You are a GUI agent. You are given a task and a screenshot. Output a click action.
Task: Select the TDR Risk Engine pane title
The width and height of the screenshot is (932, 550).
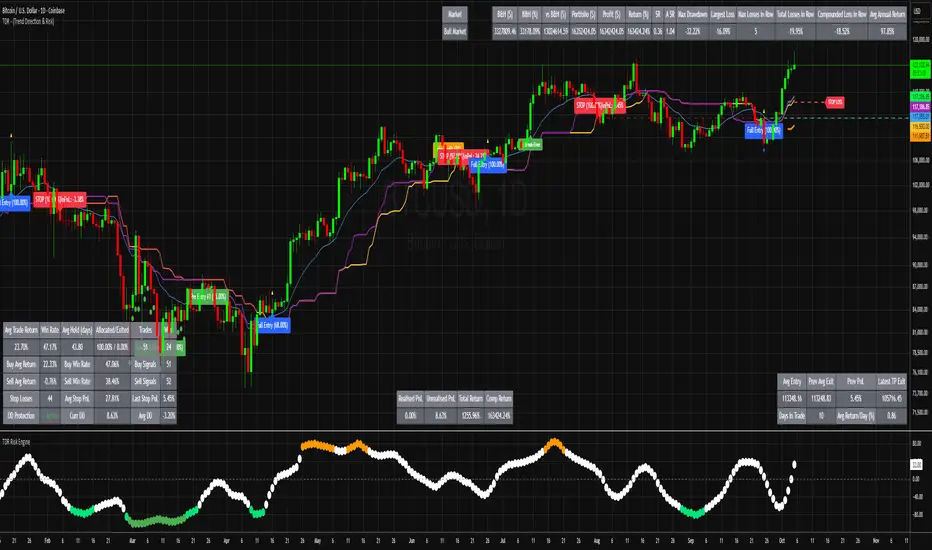click(16, 442)
